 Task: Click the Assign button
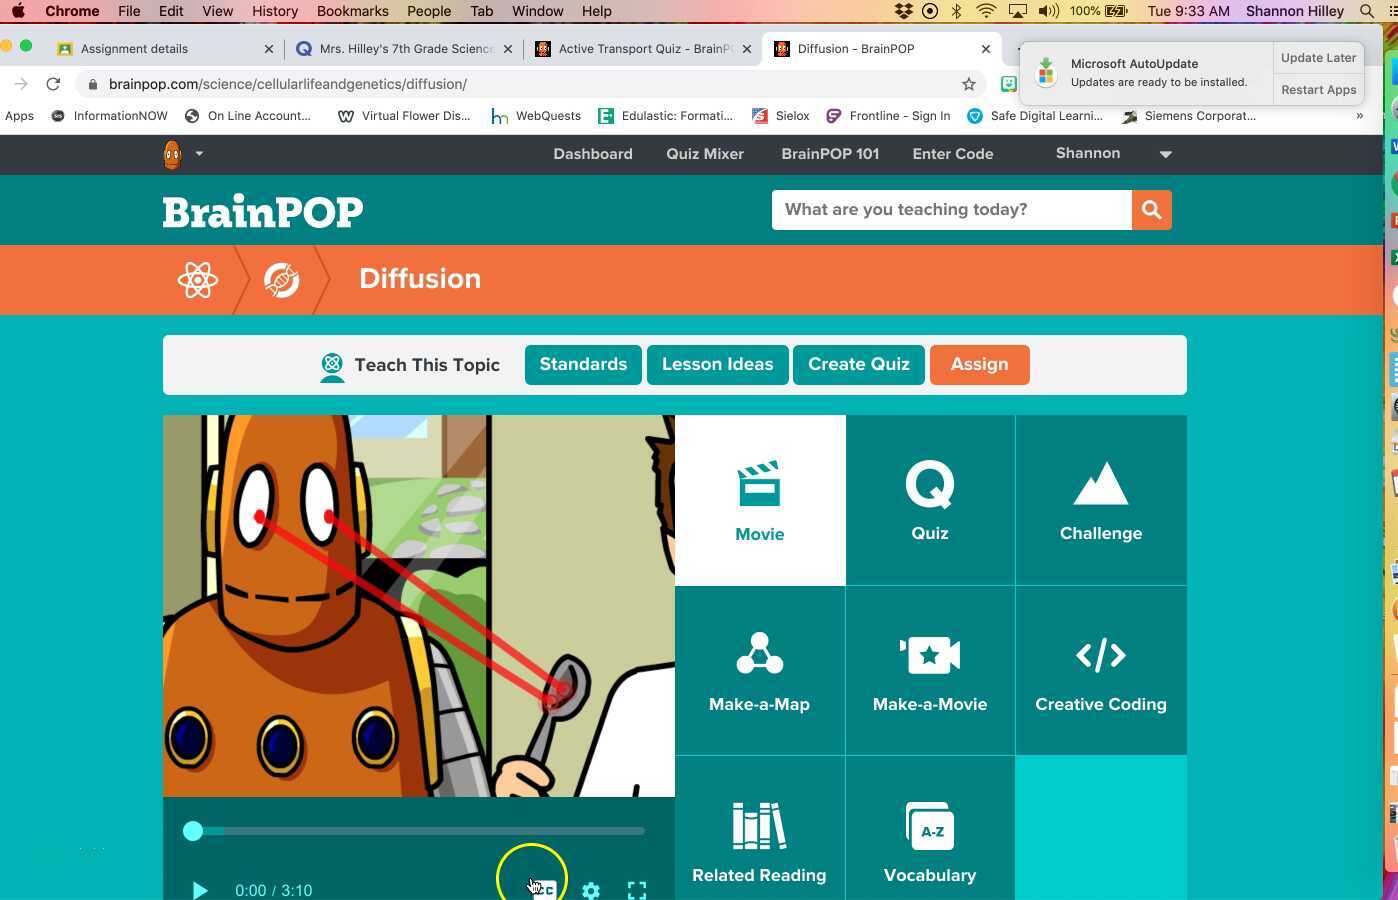tap(979, 364)
